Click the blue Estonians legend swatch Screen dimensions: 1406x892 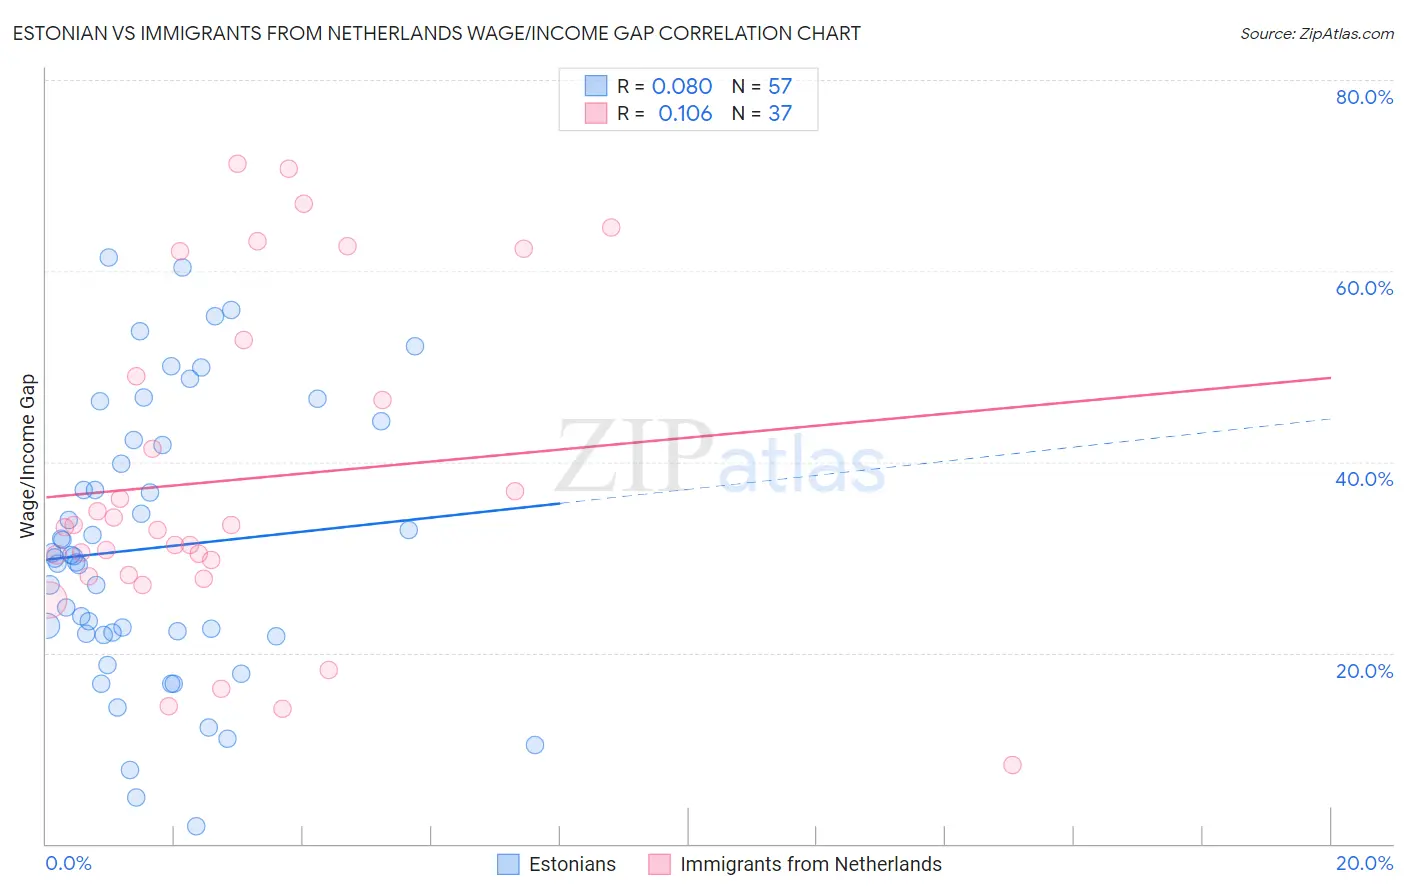(x=508, y=864)
